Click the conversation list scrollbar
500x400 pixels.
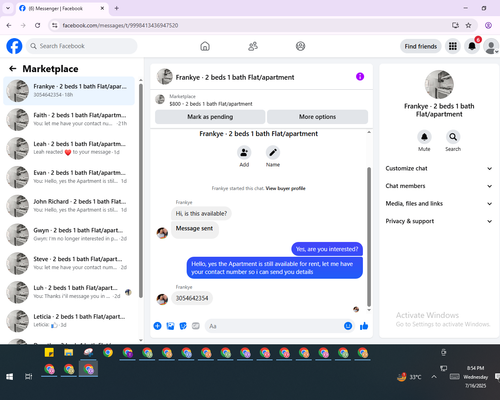(x=141, y=190)
